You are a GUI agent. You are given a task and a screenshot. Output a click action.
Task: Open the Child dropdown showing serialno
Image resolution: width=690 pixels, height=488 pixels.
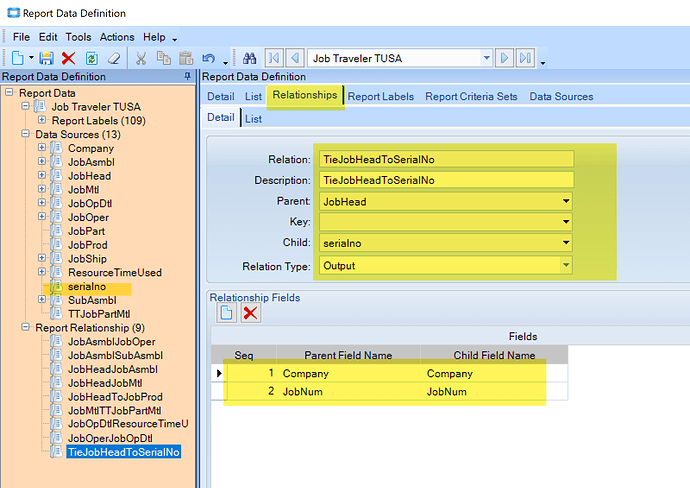(566, 243)
